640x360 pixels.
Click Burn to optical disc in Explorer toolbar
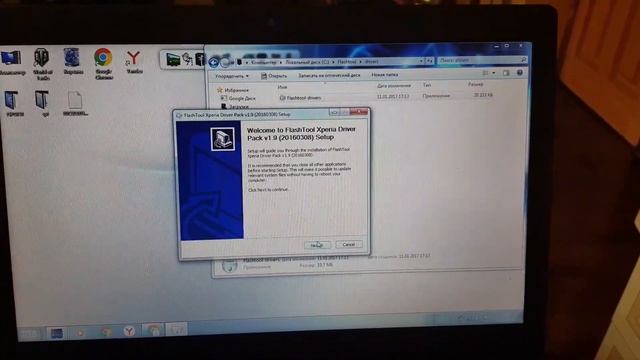[x=329, y=76]
